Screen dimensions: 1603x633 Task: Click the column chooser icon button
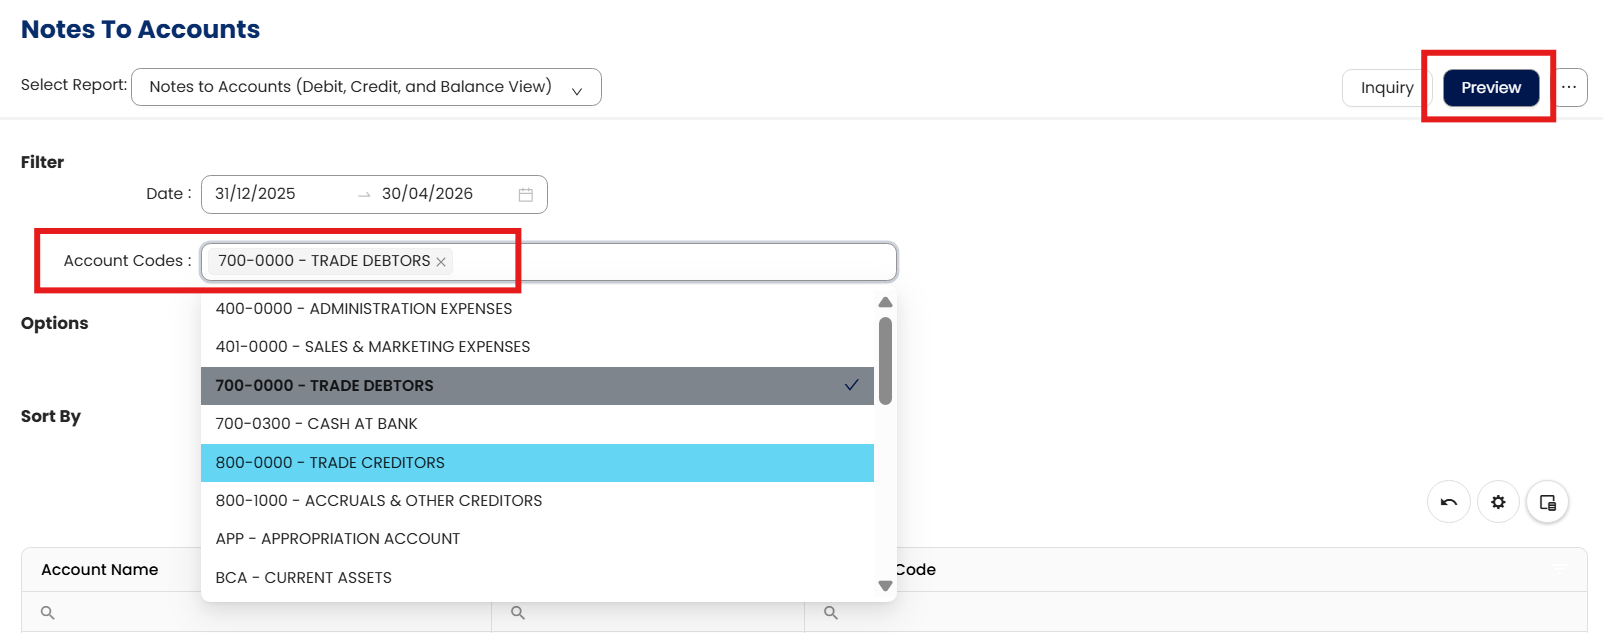tap(1547, 502)
